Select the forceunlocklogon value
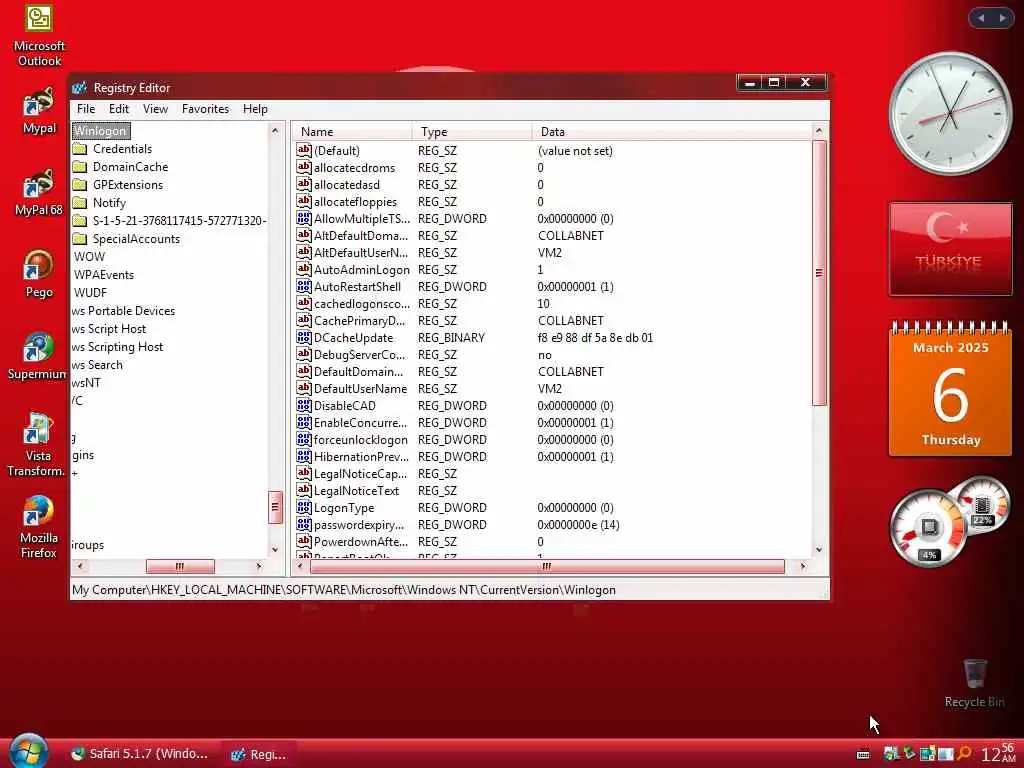Screen dimensions: 1024x768 click(360, 440)
